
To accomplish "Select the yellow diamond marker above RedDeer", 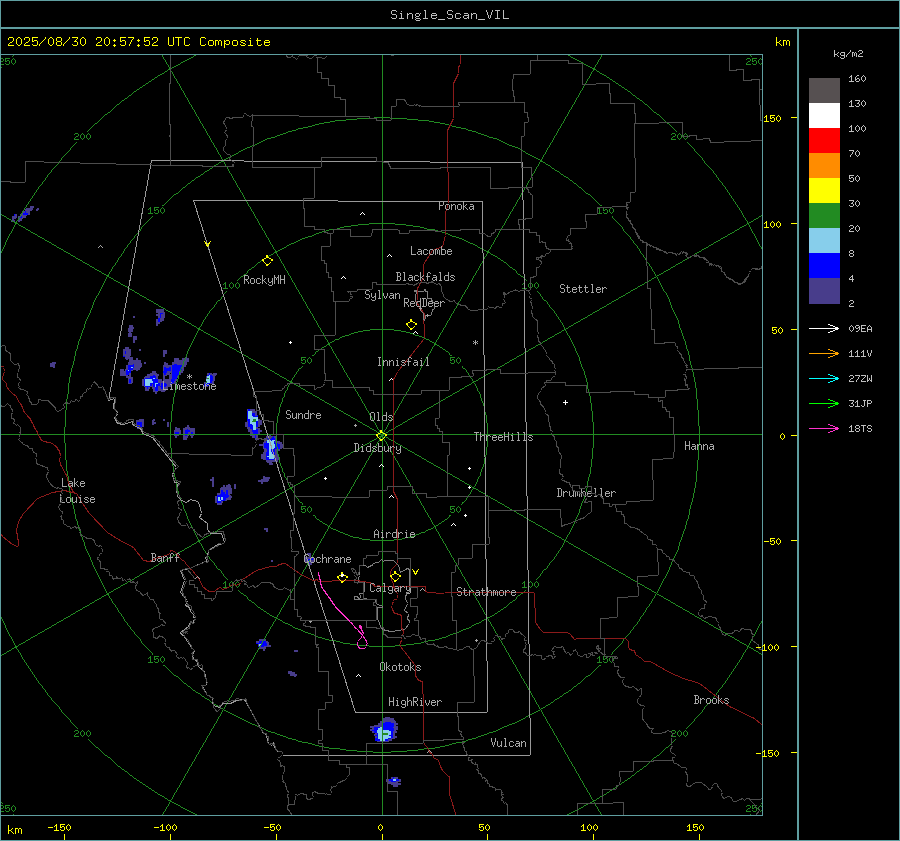I will 411,325.
